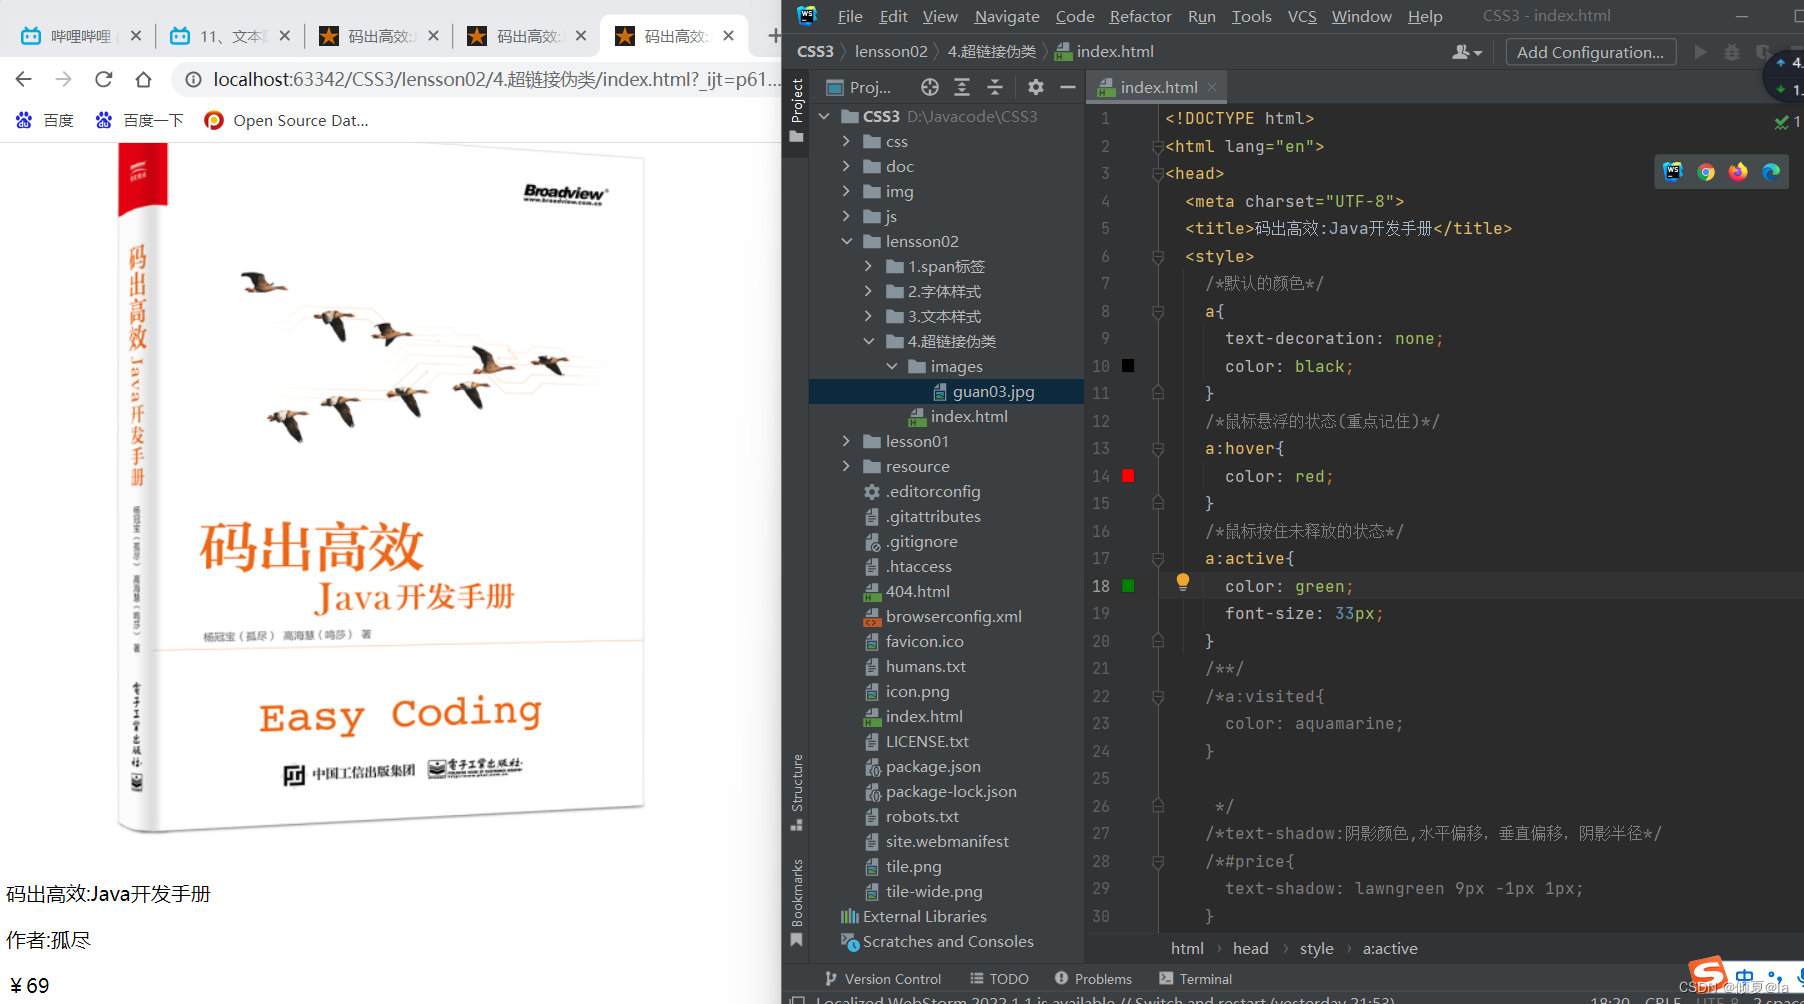Click Add Configuration button
Screen dimensions: 1804x1004
(x=1590, y=52)
